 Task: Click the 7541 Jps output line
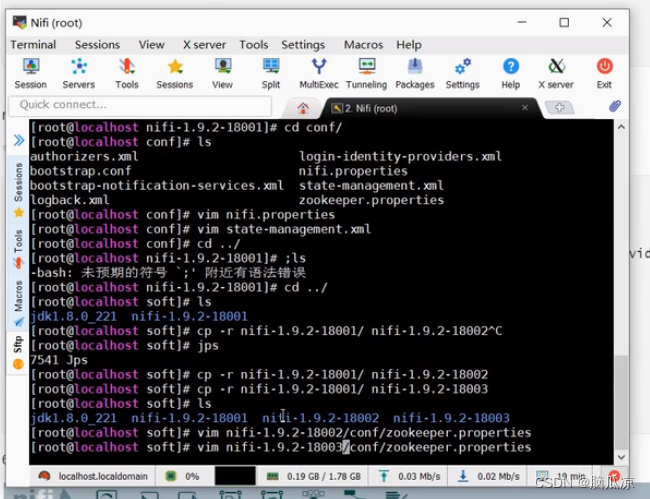point(59,360)
